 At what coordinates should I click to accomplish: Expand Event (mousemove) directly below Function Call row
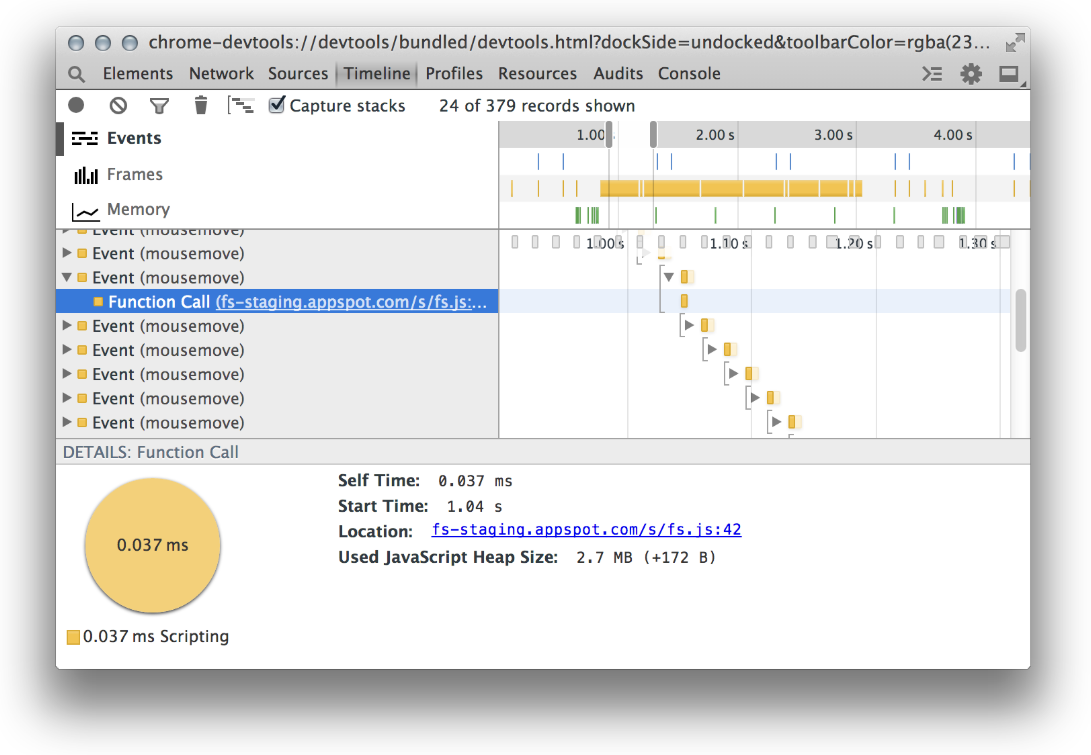point(67,326)
